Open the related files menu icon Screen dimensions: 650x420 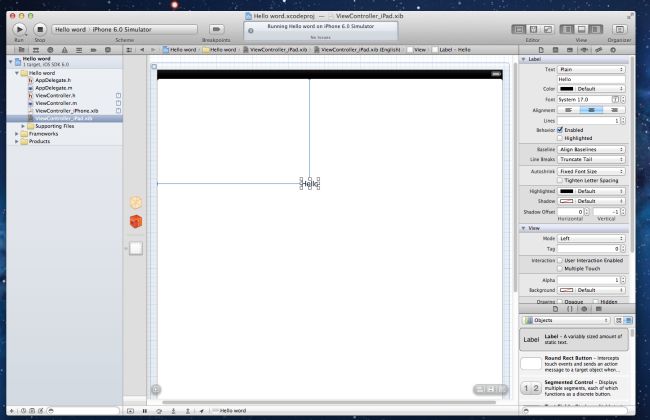pyautogui.click(x=129, y=50)
